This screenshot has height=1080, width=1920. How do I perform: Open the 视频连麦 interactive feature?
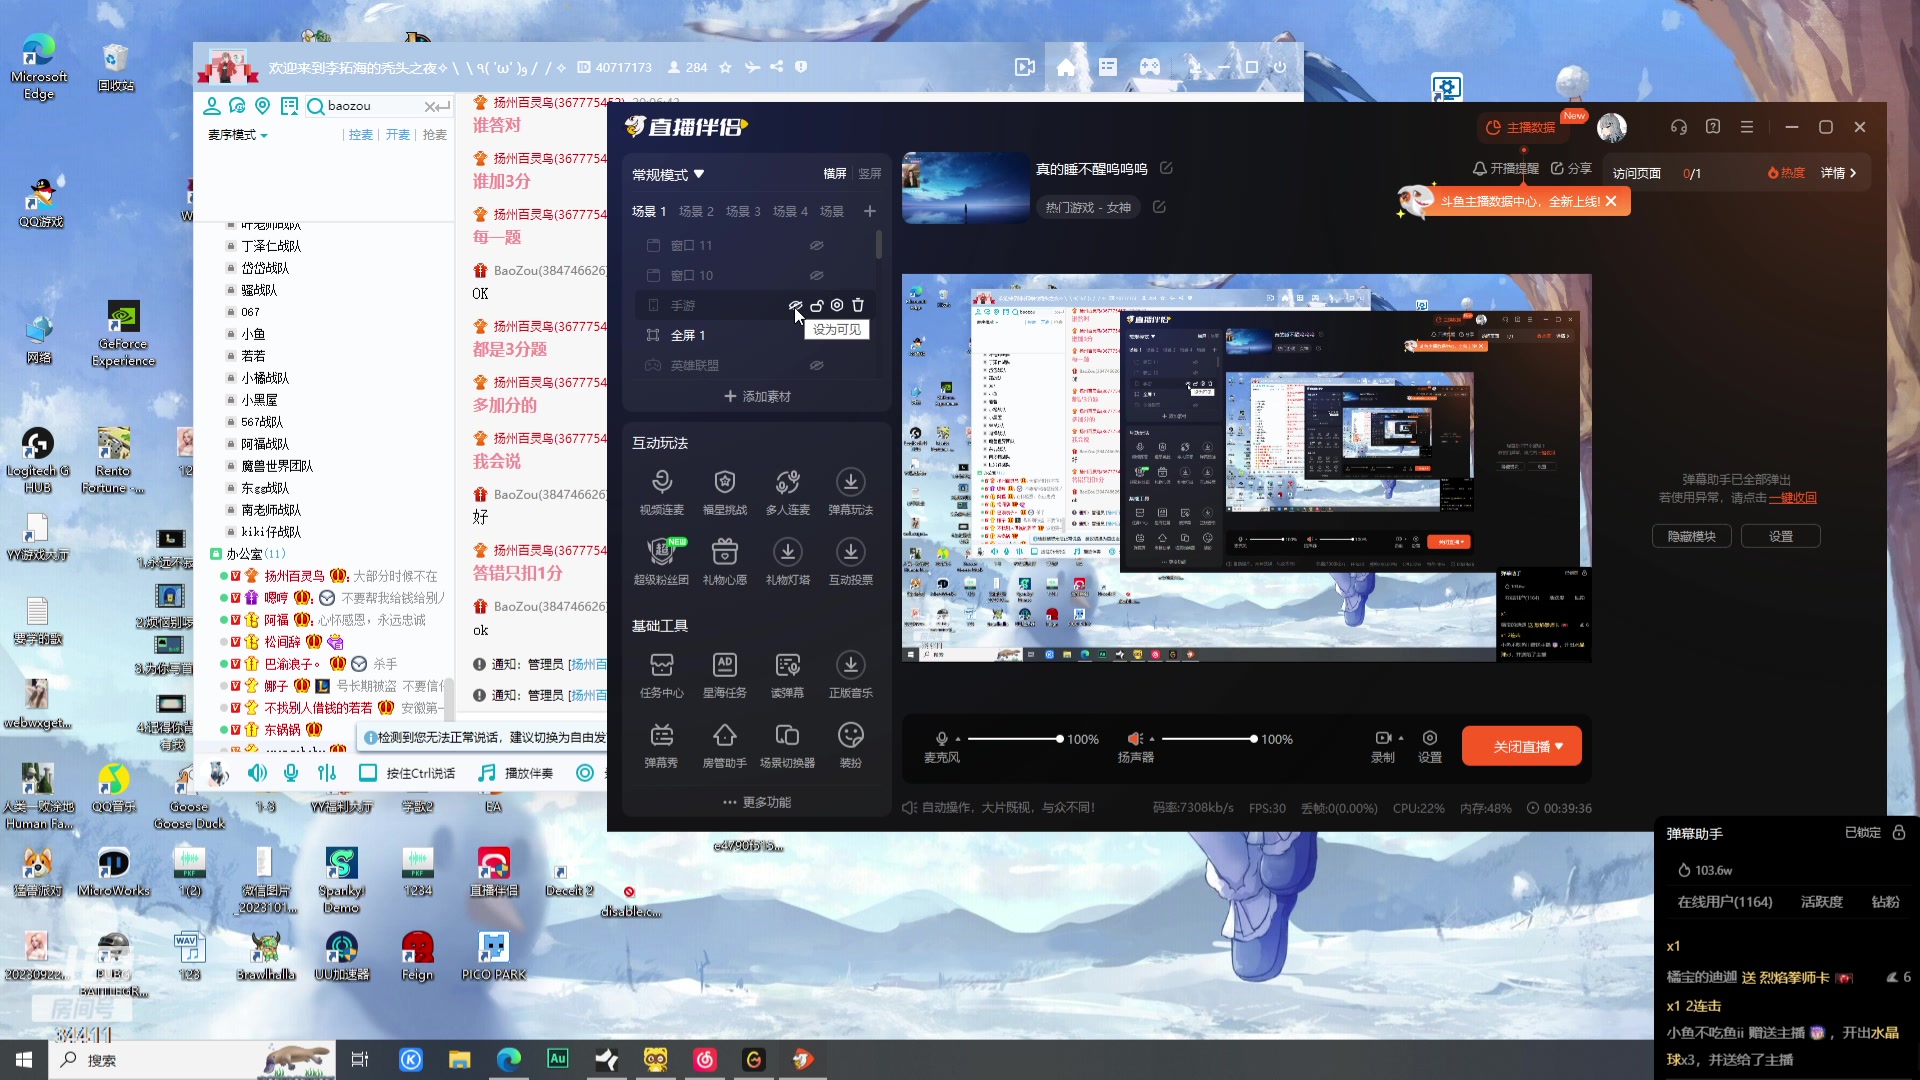661,487
